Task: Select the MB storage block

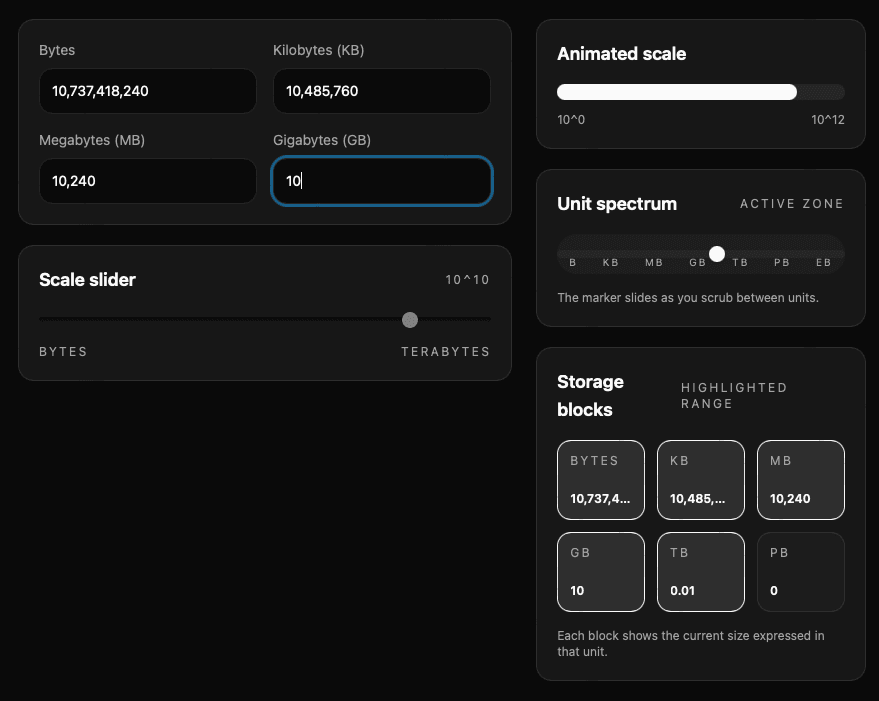Action: [800, 480]
